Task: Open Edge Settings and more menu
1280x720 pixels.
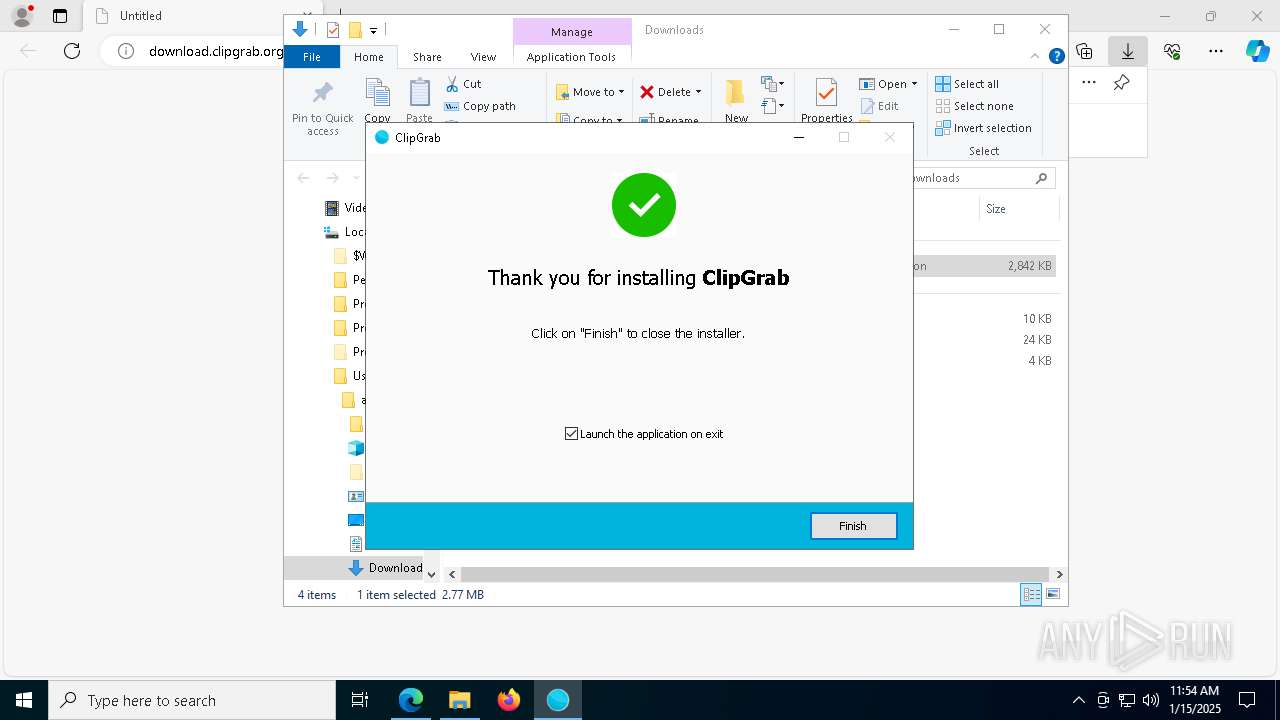Action: click(1216, 51)
